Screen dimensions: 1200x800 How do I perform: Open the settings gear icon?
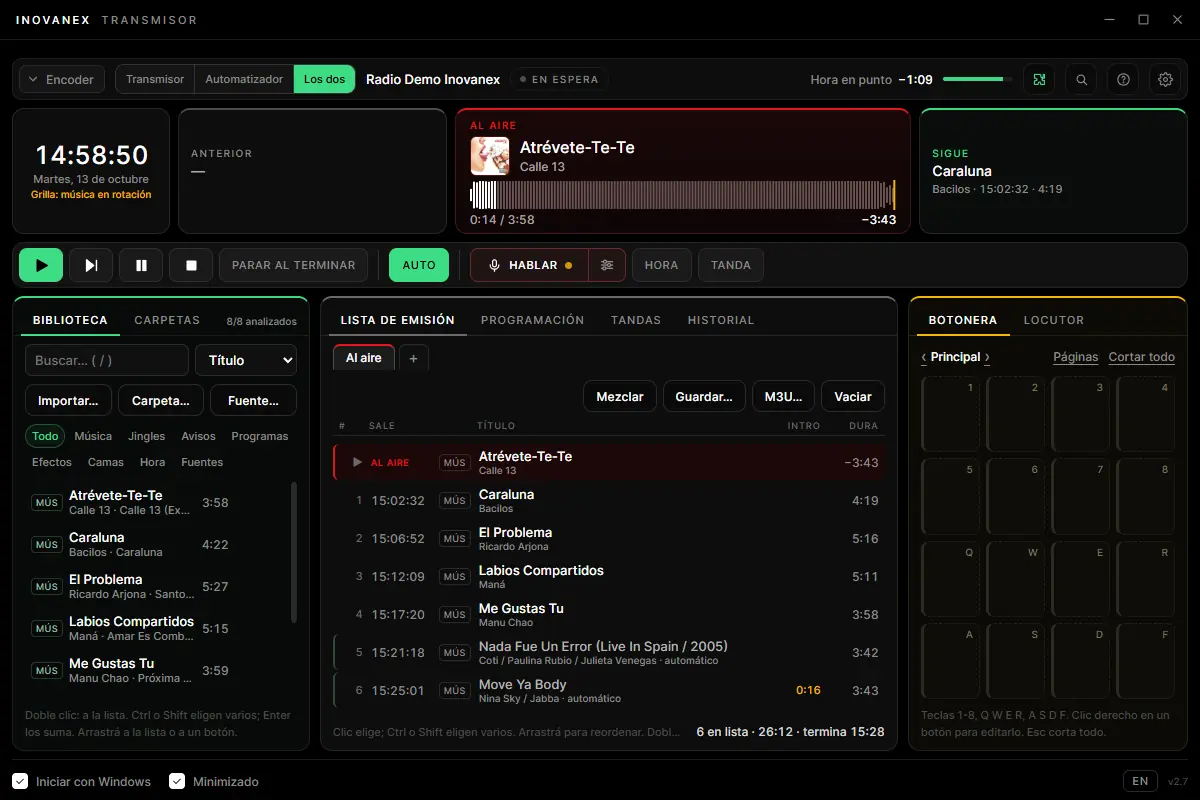(1165, 79)
